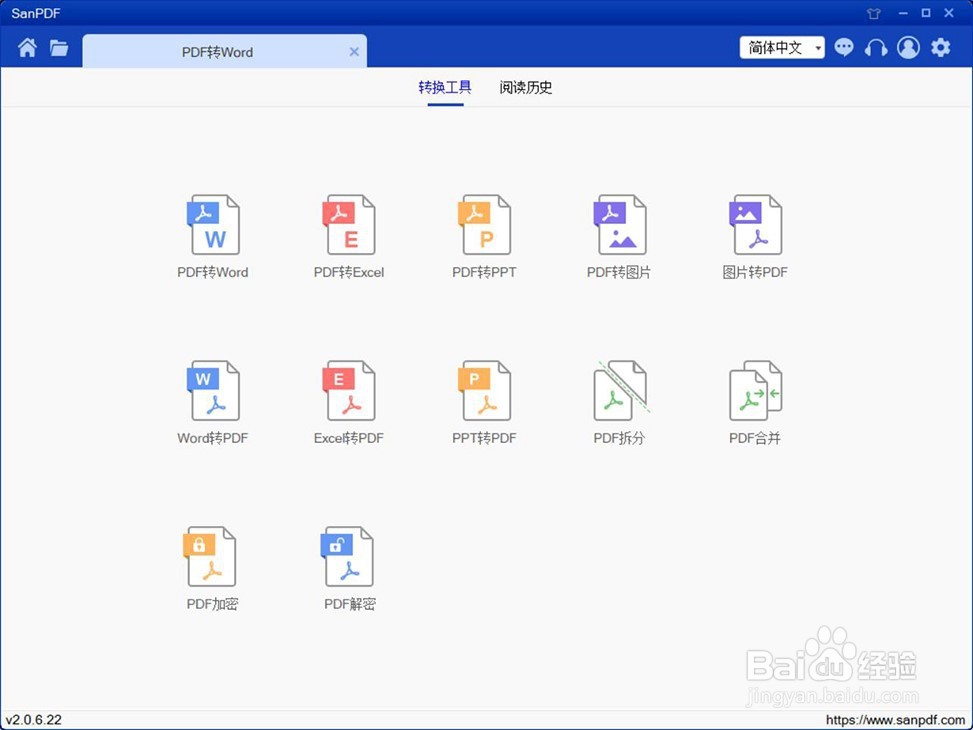
Task: Click the 图片转PDF label text
Action: pos(755,273)
